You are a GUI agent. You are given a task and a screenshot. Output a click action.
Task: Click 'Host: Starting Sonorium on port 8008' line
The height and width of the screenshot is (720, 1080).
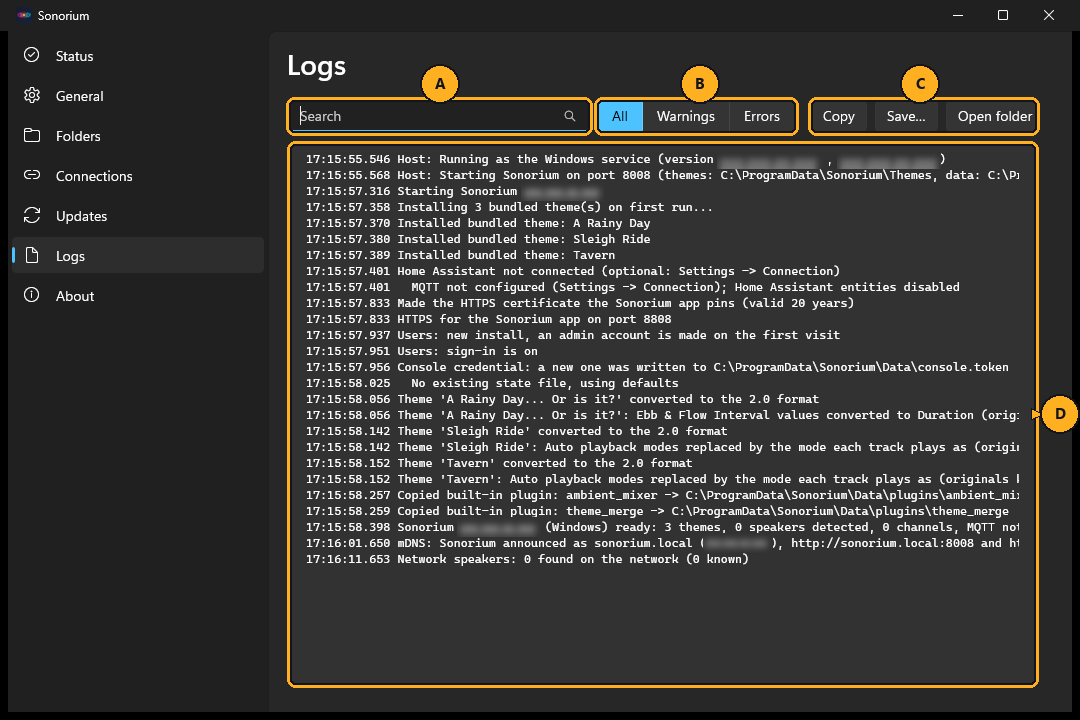662,175
